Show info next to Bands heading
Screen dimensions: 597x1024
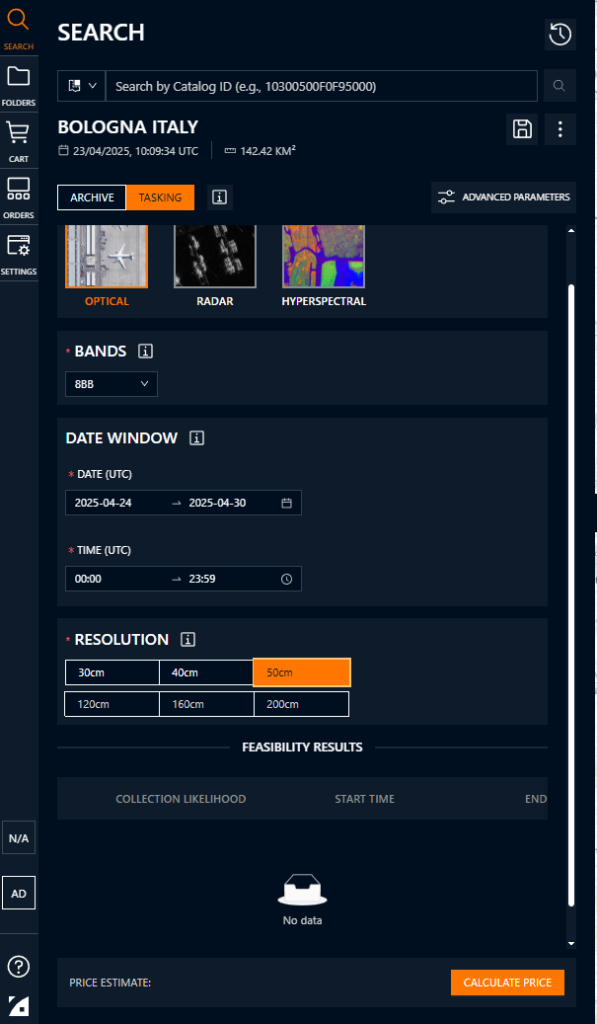coord(146,351)
